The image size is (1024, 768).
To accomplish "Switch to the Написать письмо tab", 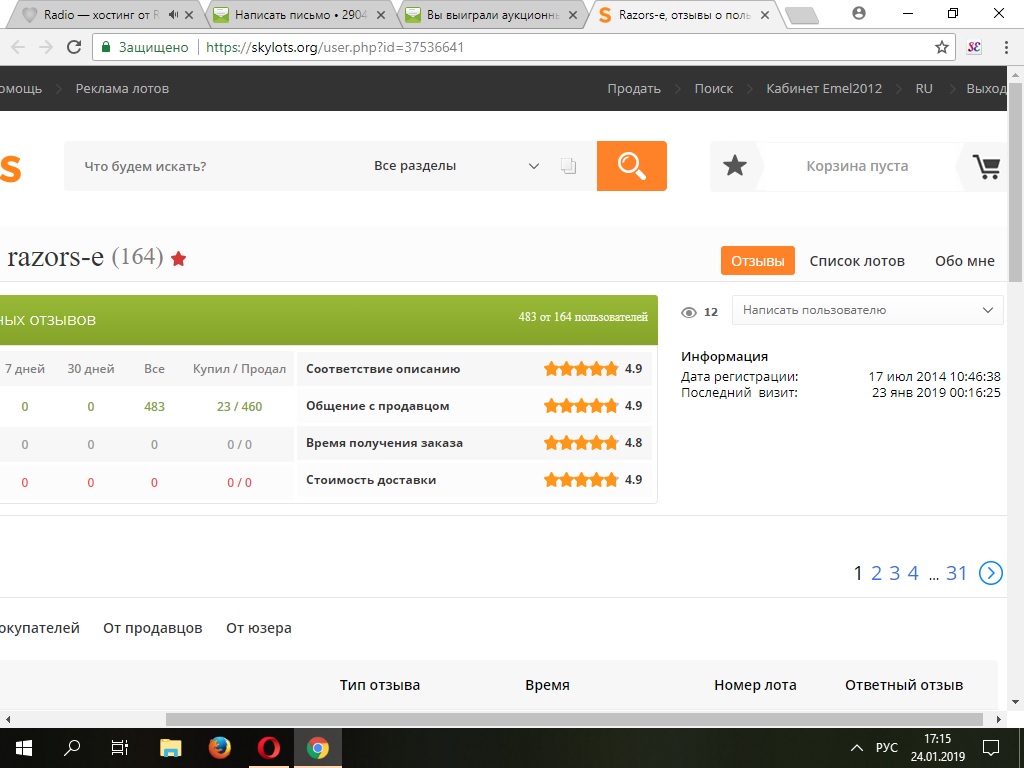I will coord(300,14).
